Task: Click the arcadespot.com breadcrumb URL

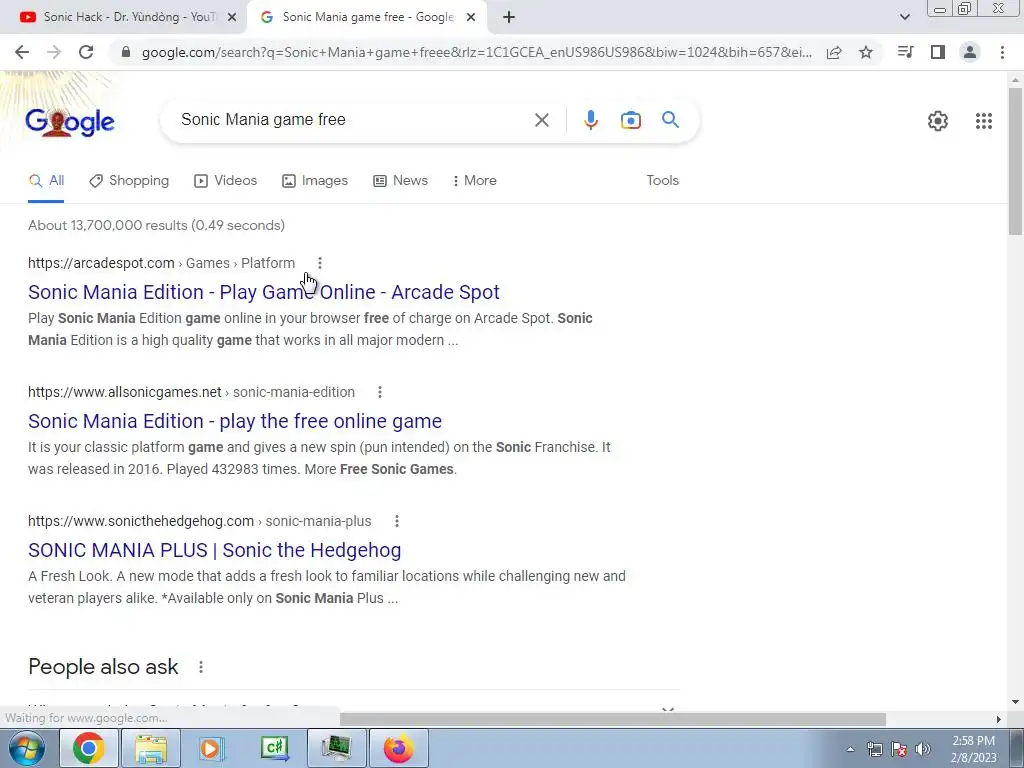Action: [x=161, y=263]
